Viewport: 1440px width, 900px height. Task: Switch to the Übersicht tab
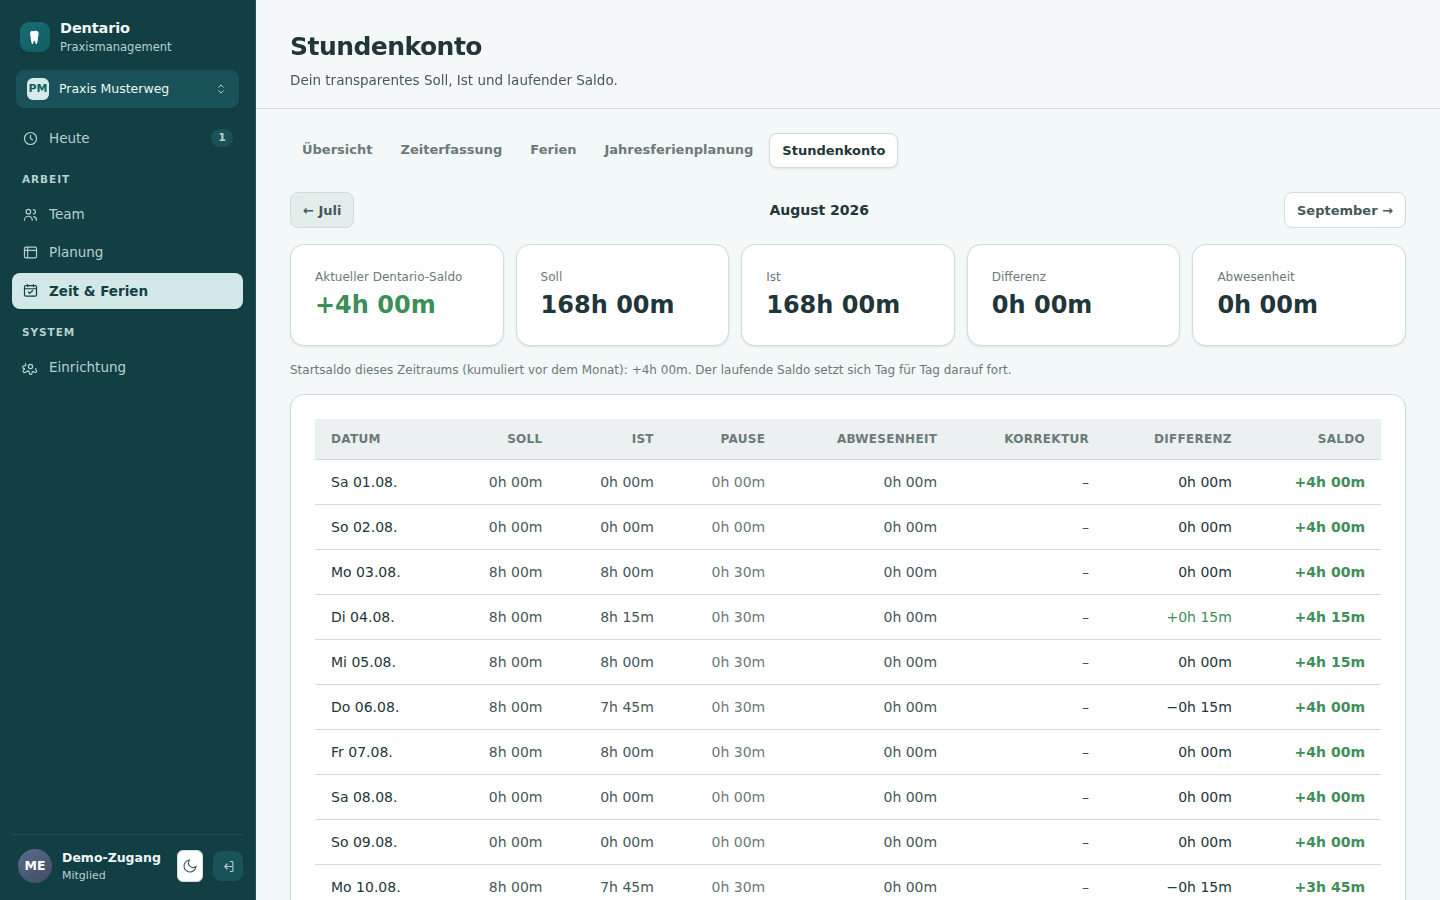(x=337, y=150)
